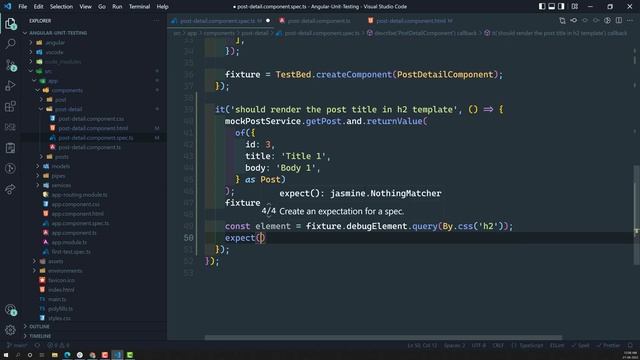The image size is (640, 360).
Task: Click the Windows Start button
Action: [6, 355]
